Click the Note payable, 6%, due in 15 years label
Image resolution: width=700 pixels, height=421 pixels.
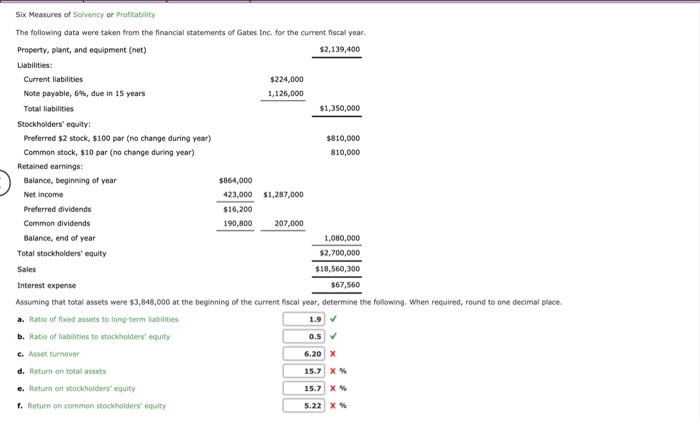point(84,94)
